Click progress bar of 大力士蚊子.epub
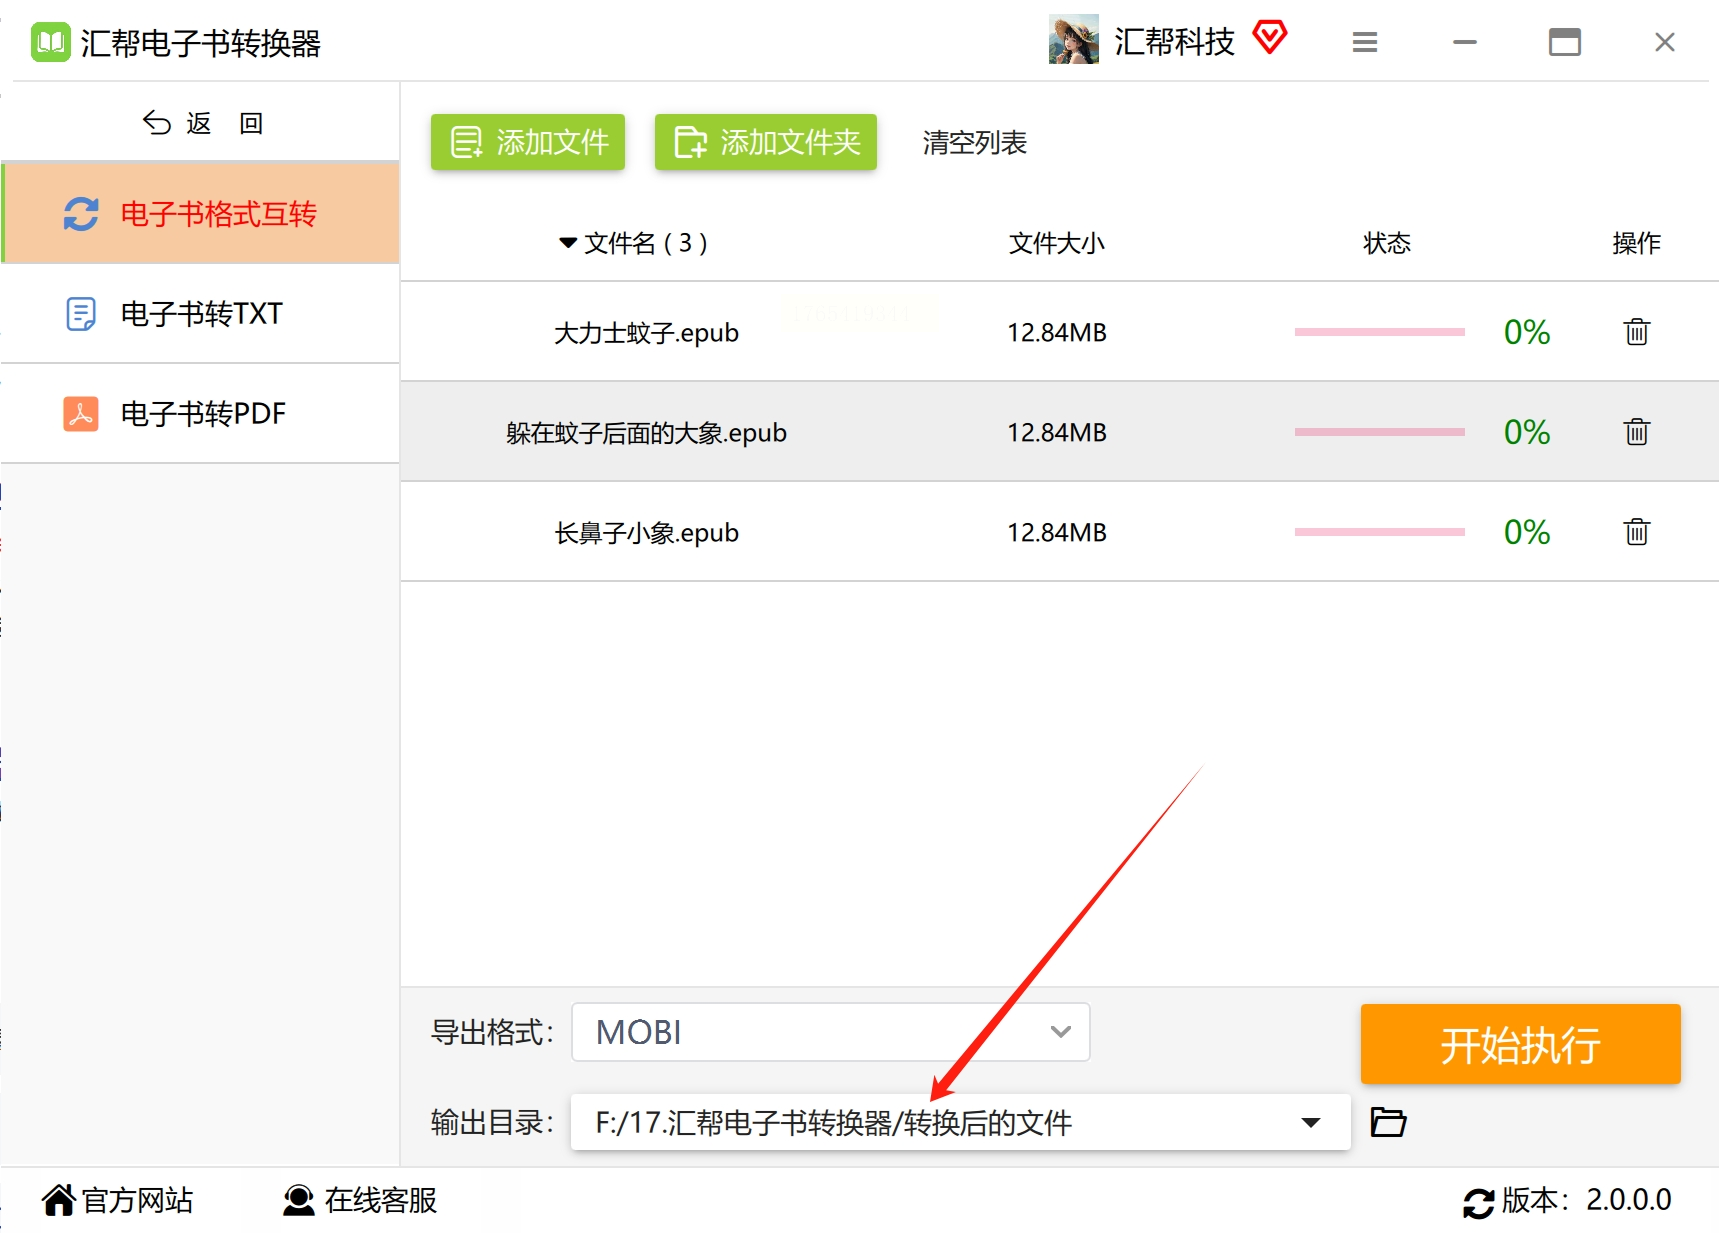Screen dimensions: 1719x1233 click(x=1380, y=332)
